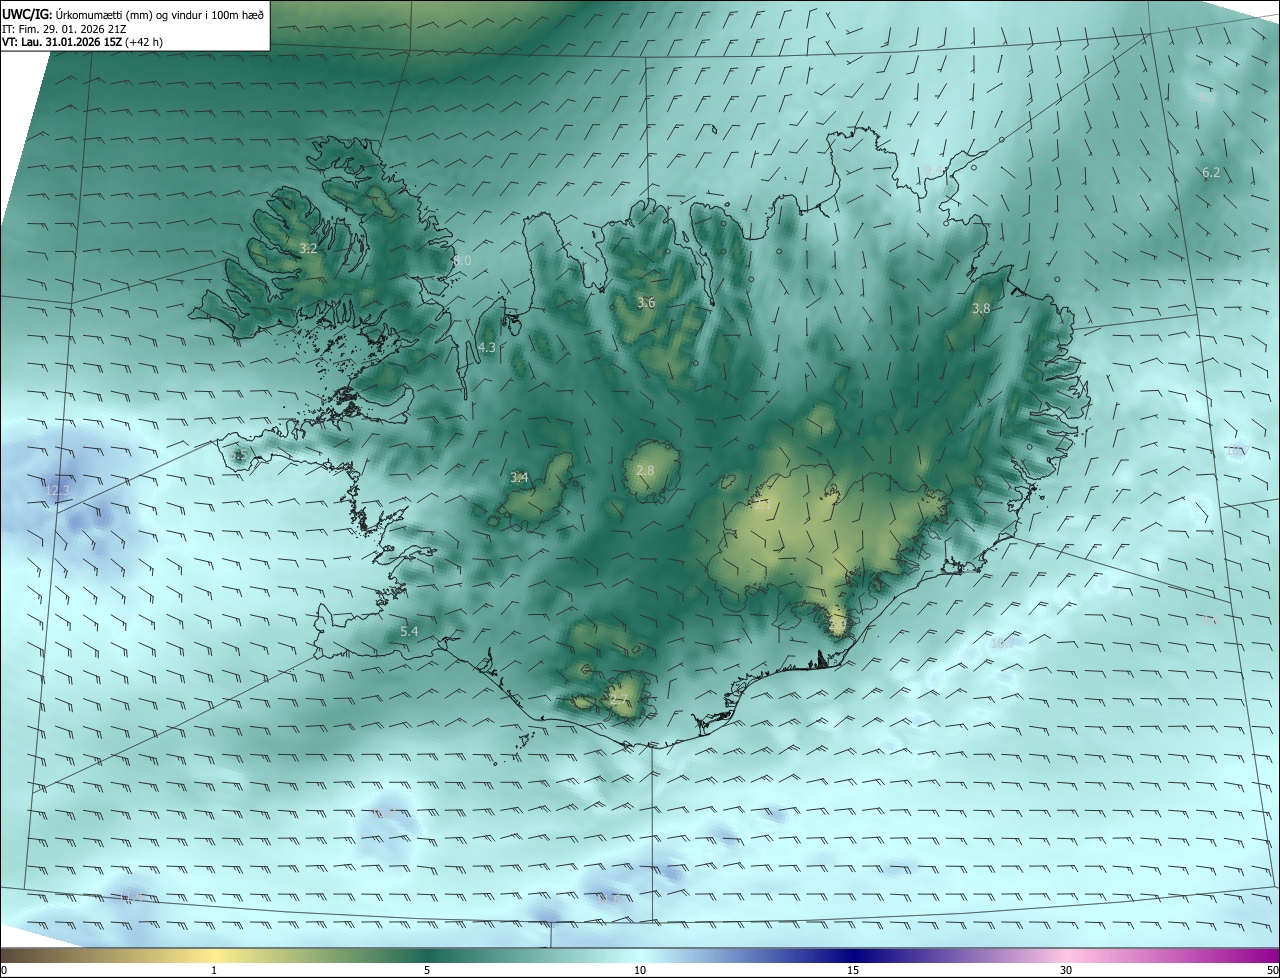Click the 6.2 value label offshore northeast

point(1211,173)
